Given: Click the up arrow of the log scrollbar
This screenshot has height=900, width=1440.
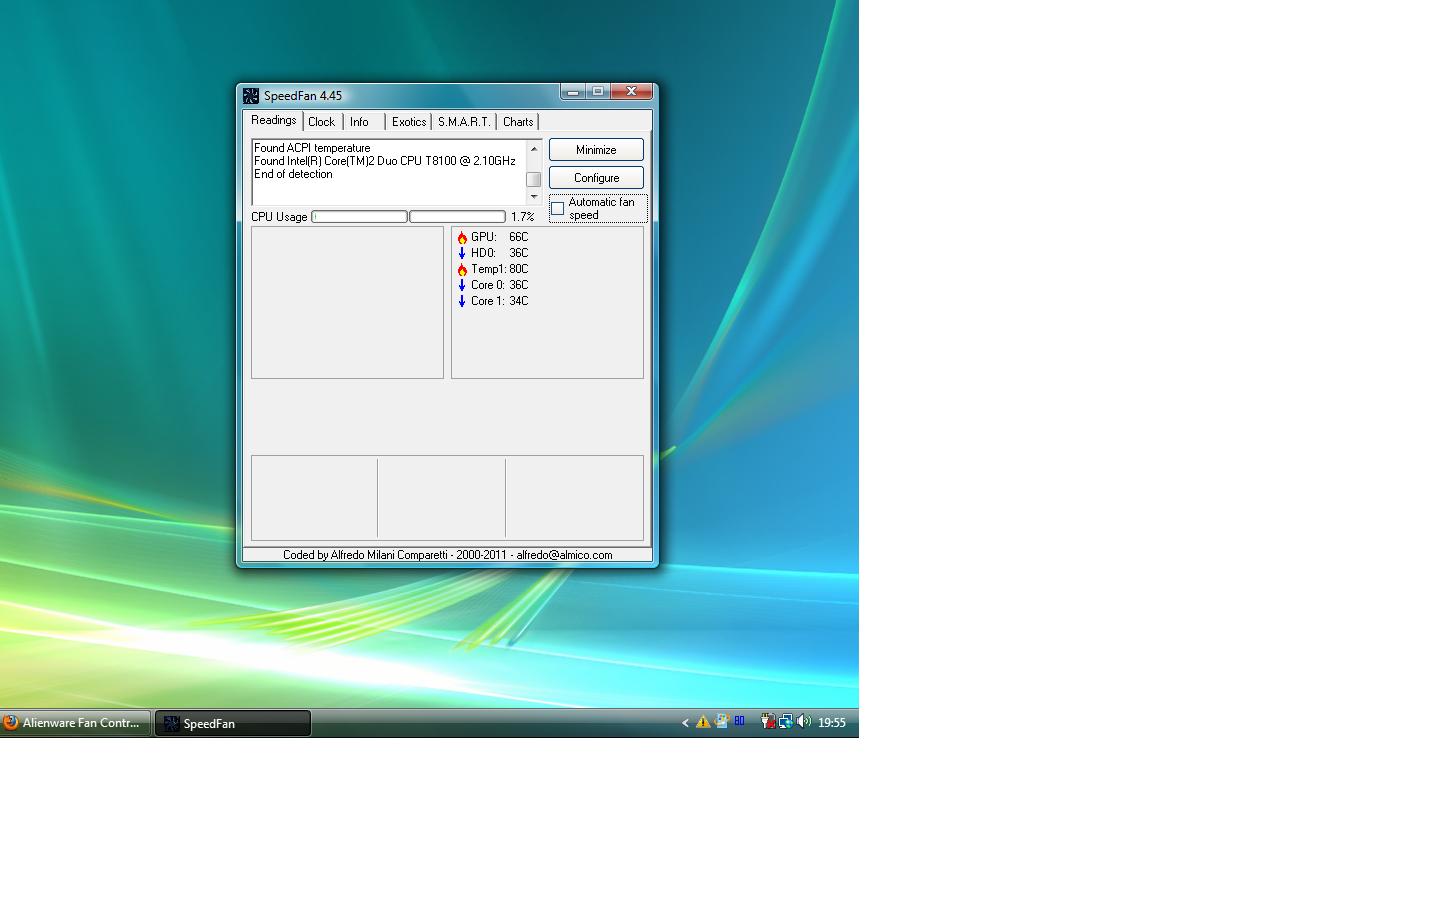Looking at the screenshot, I should coord(534,148).
